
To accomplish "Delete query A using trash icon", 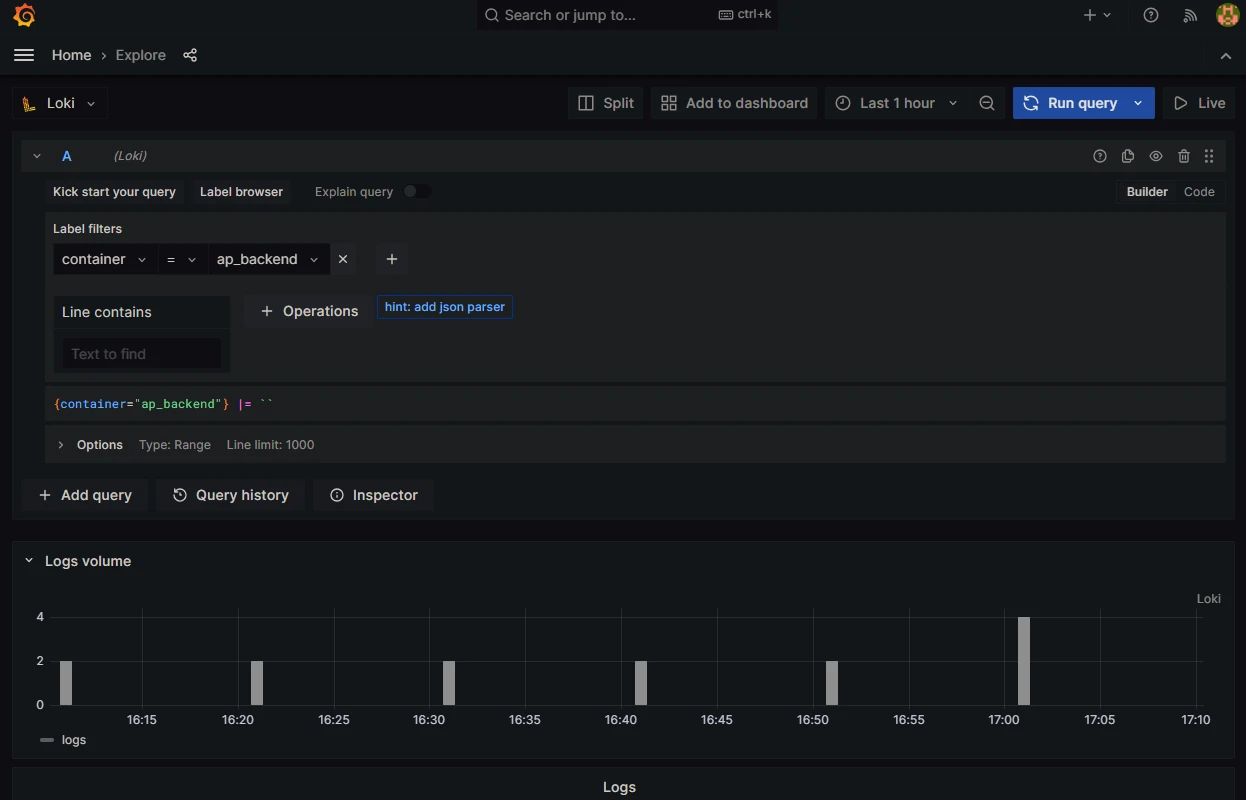I will [1184, 156].
